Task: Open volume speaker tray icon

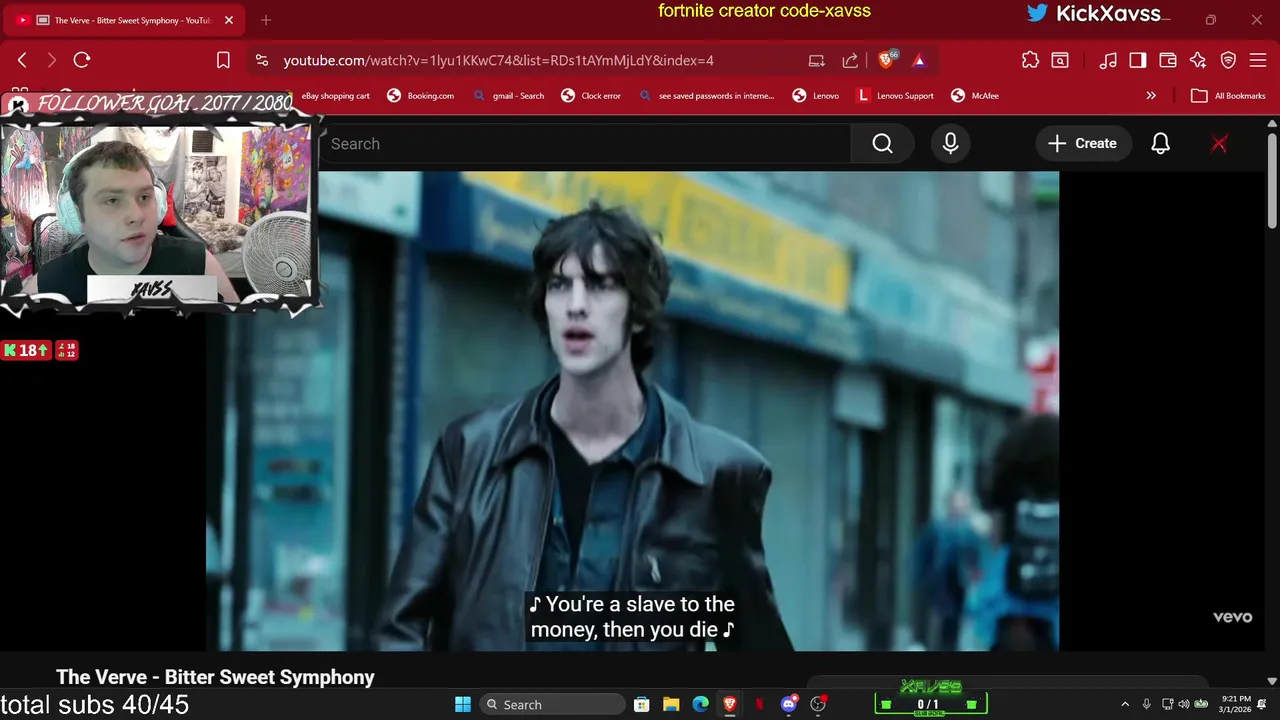Action: (x=1184, y=704)
